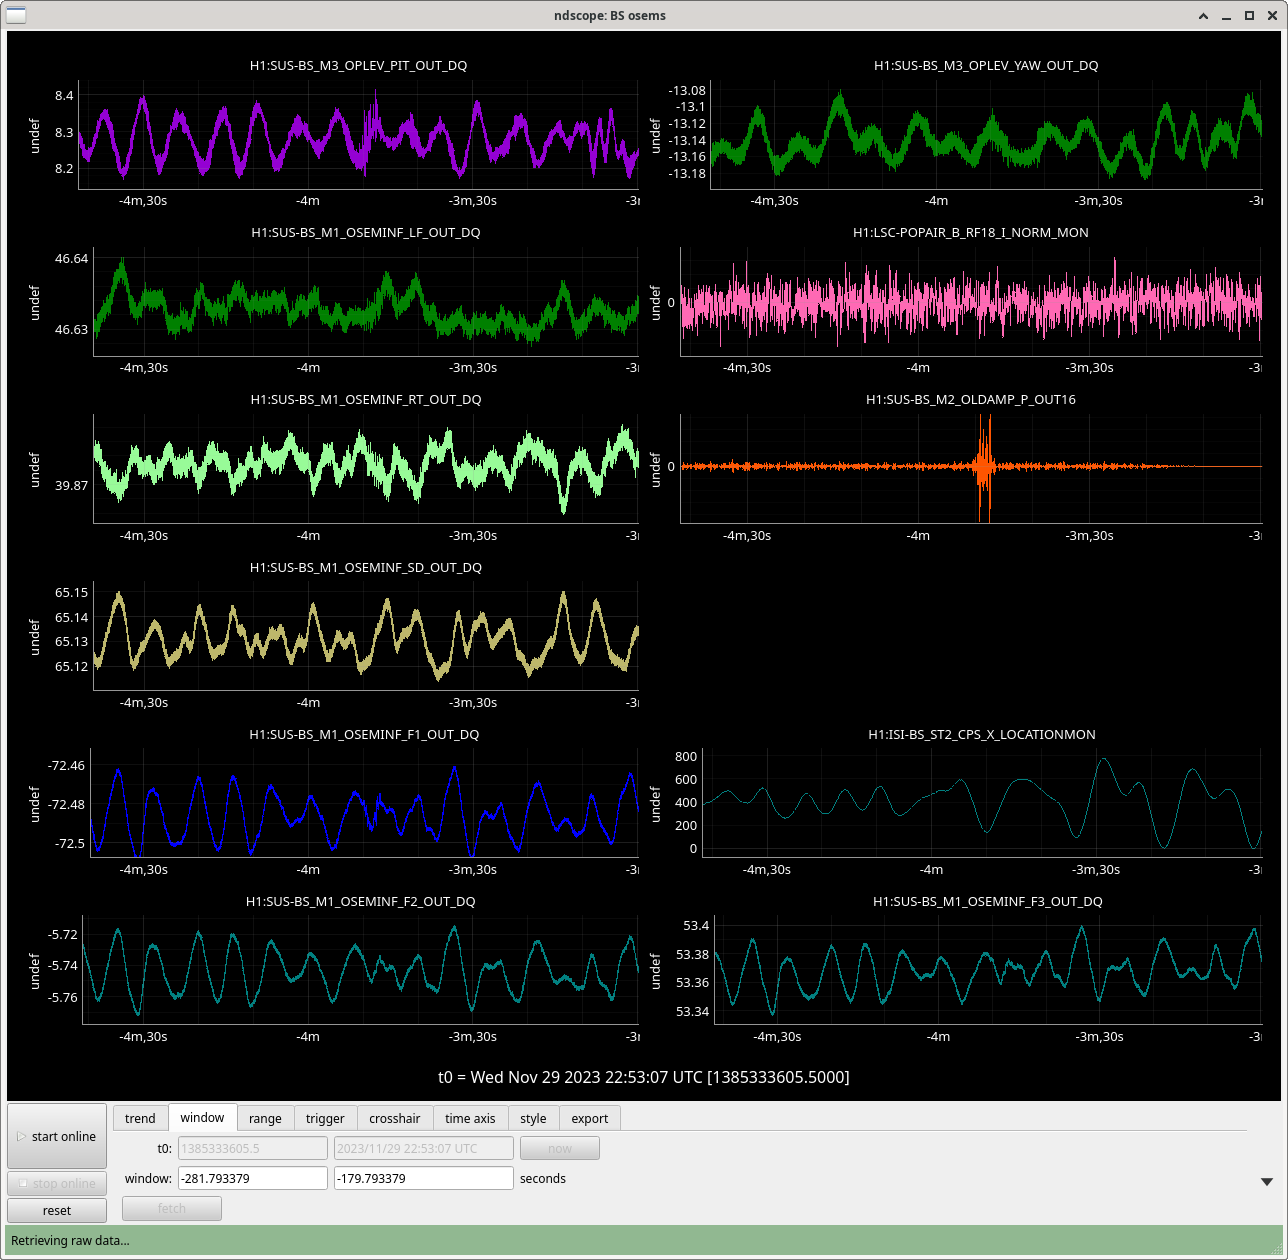The height and width of the screenshot is (1260, 1288).
Task: Click the orange OLDAMP_P_OUT16 spike in plot
Action: [985, 466]
